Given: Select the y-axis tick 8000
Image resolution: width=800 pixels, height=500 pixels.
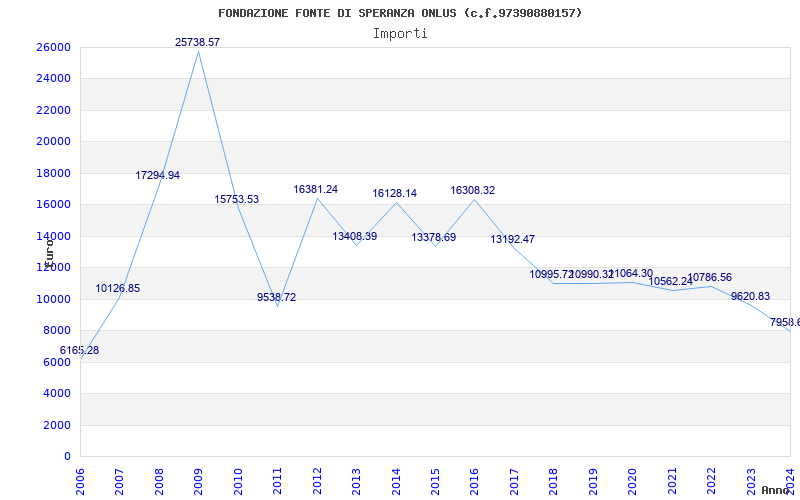Looking at the screenshot, I should 57,331.
